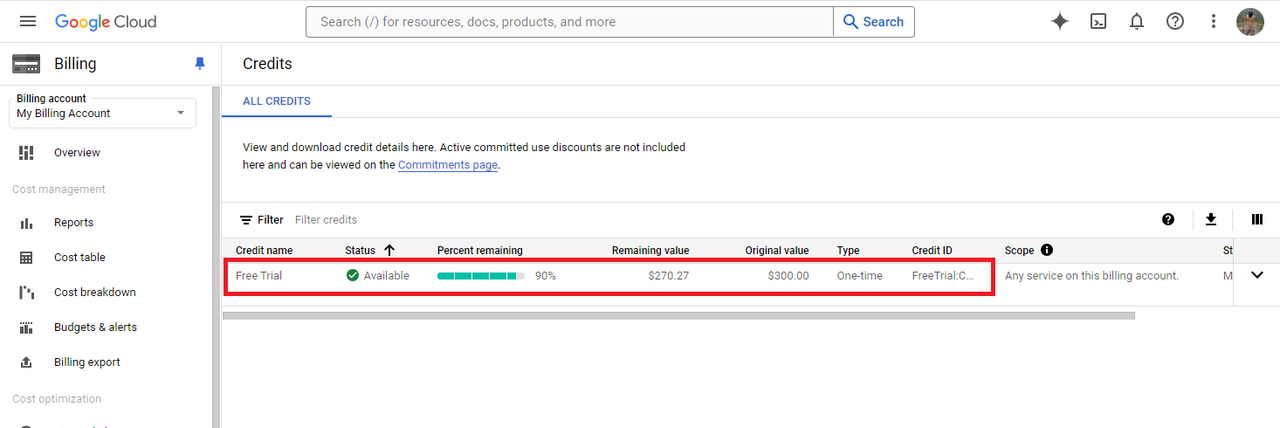Click the Credits page title

pos(267,64)
